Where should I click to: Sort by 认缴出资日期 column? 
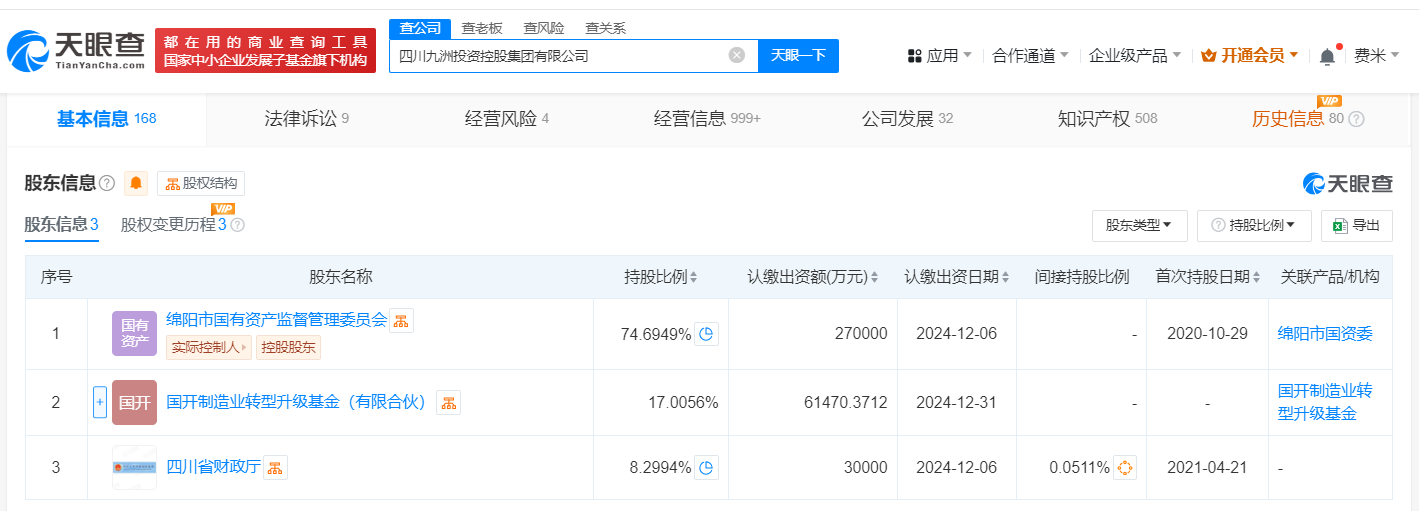pos(1005,277)
